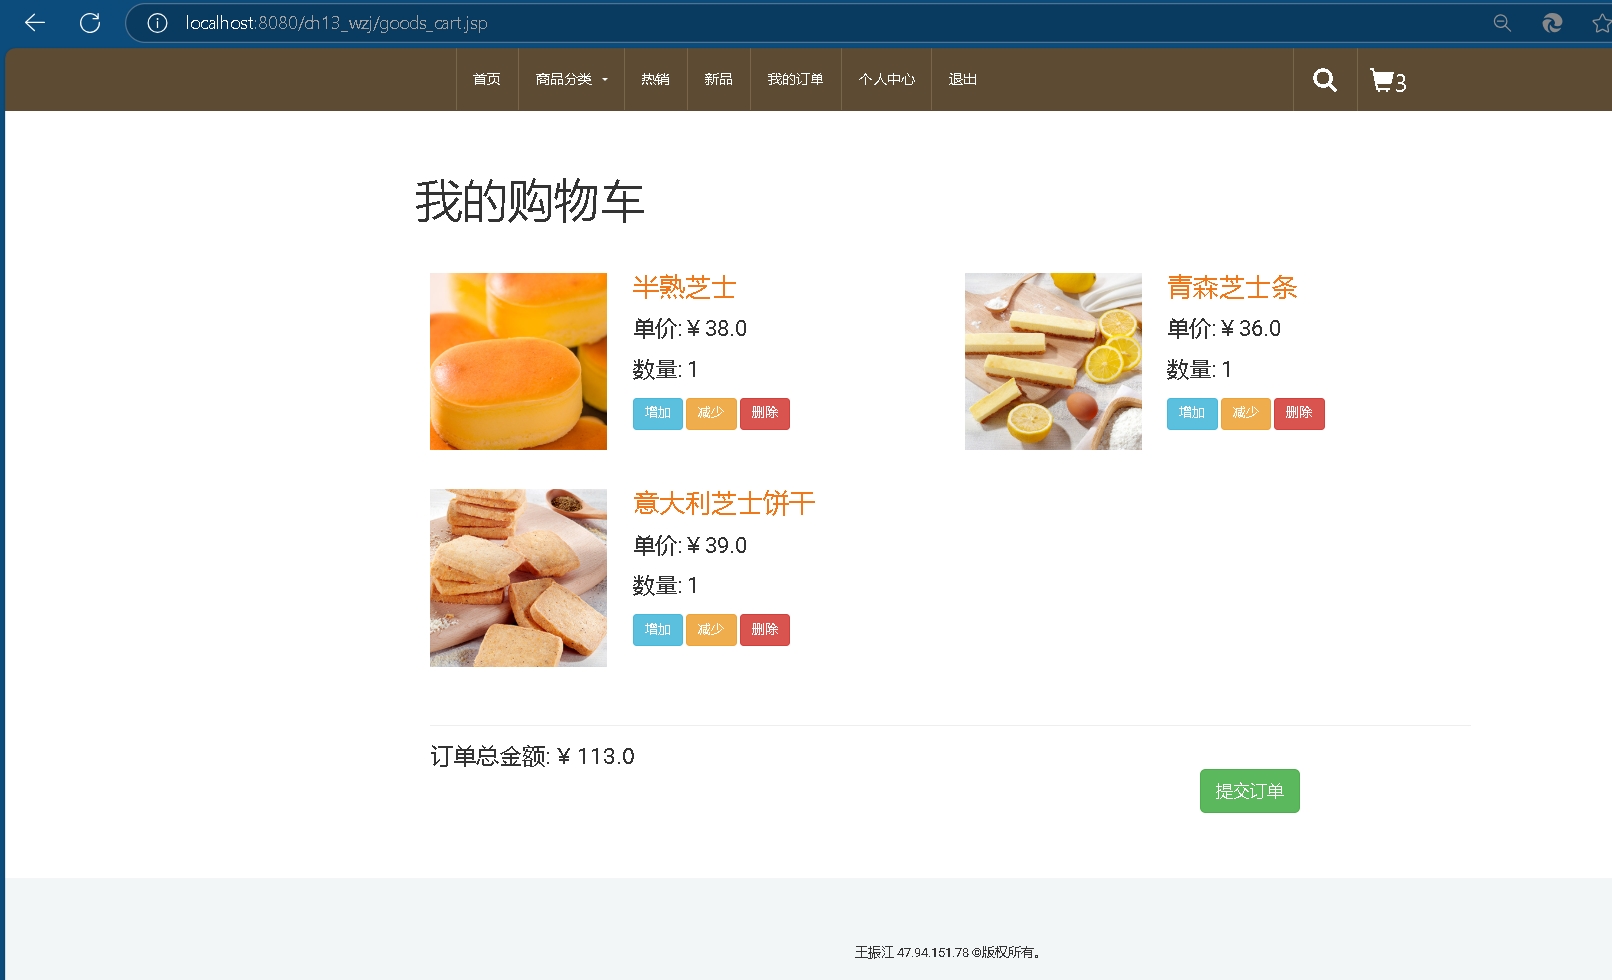Delete 意大利芝士饼干 from cart

point(764,630)
